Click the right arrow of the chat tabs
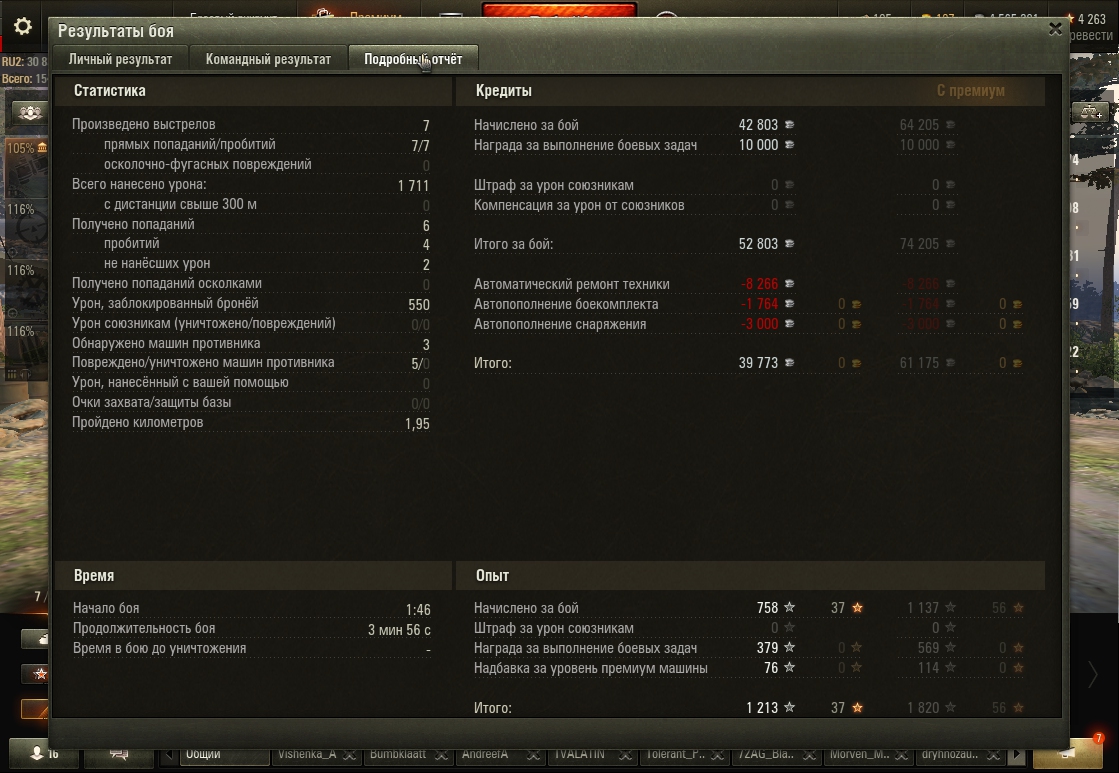The height and width of the screenshot is (773, 1119). [1017, 754]
